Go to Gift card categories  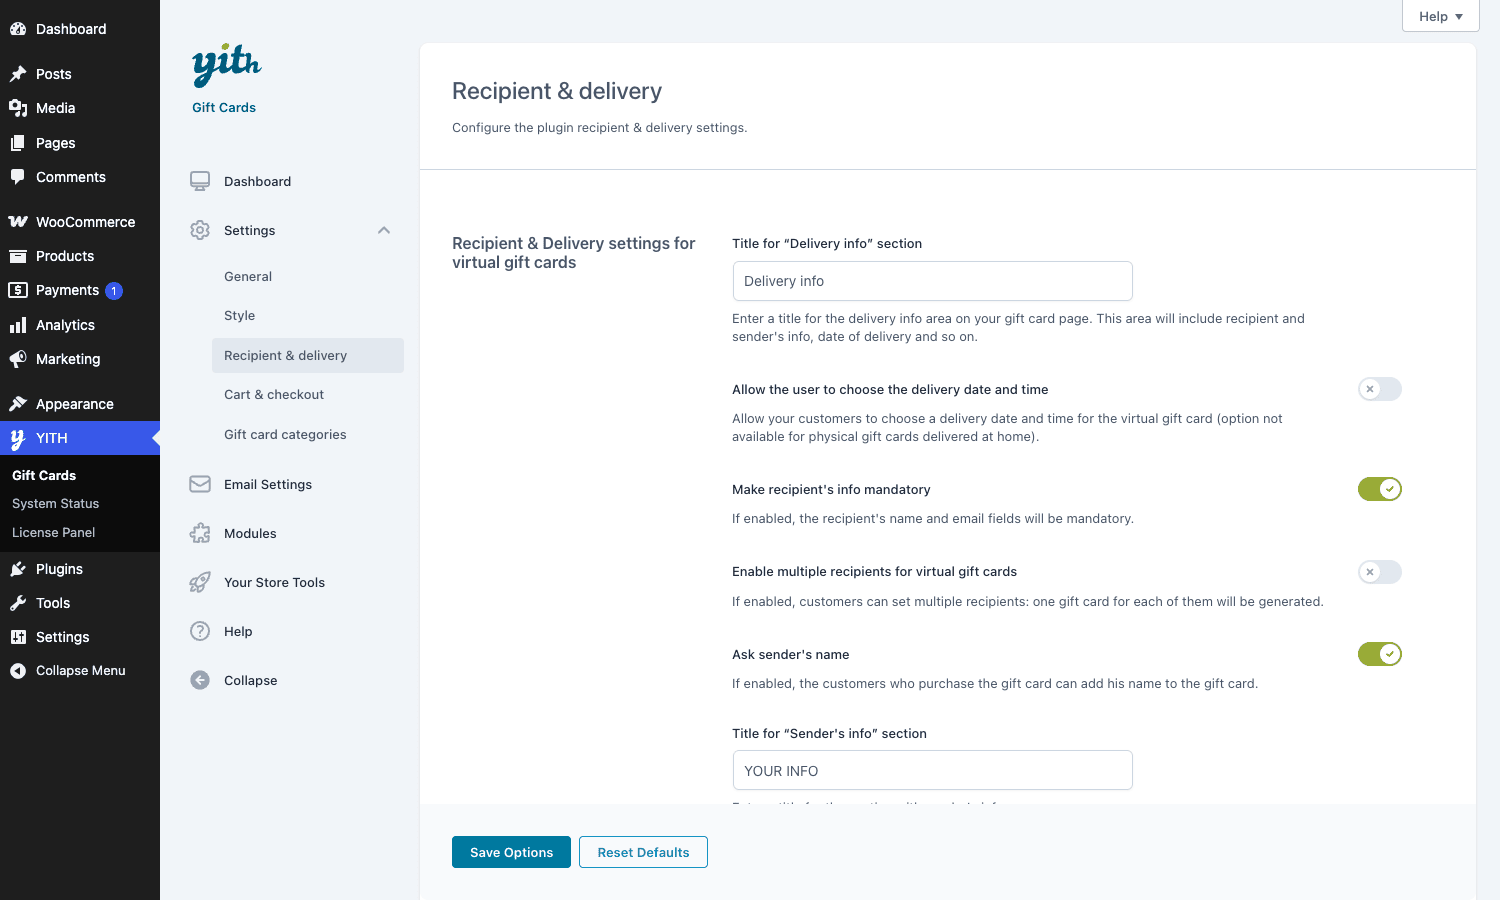285,434
